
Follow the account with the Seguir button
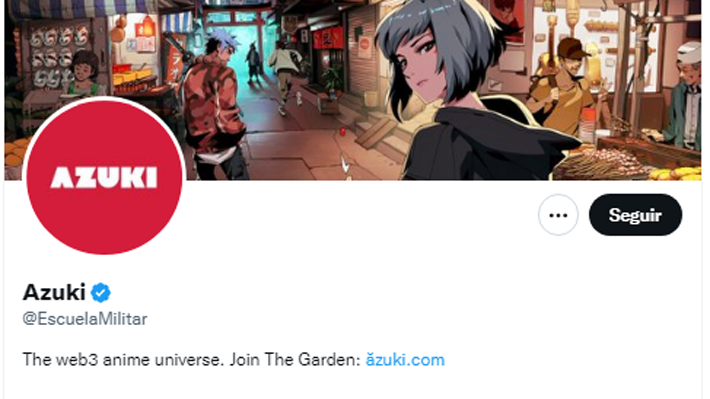pos(635,215)
